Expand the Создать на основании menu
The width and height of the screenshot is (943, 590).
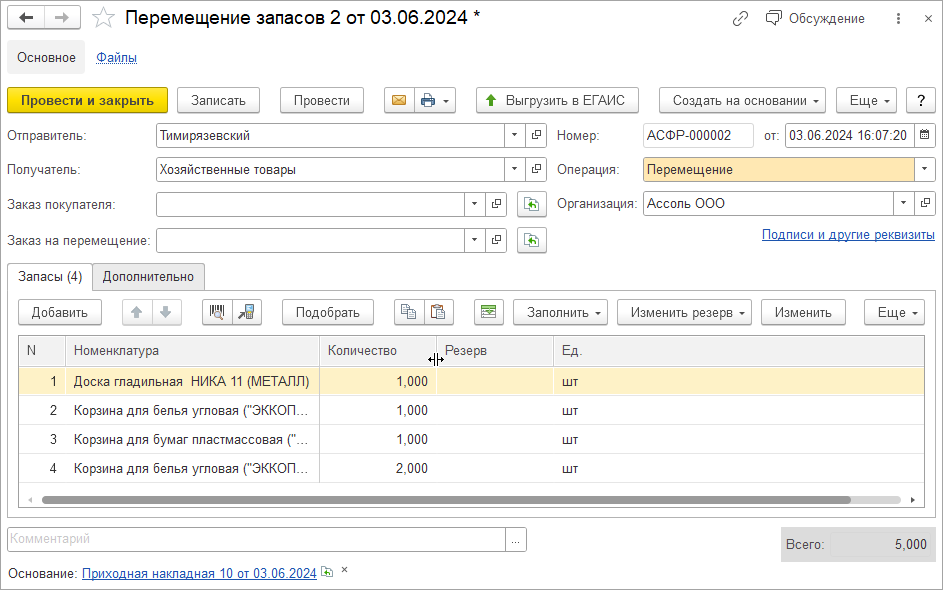tap(742, 100)
